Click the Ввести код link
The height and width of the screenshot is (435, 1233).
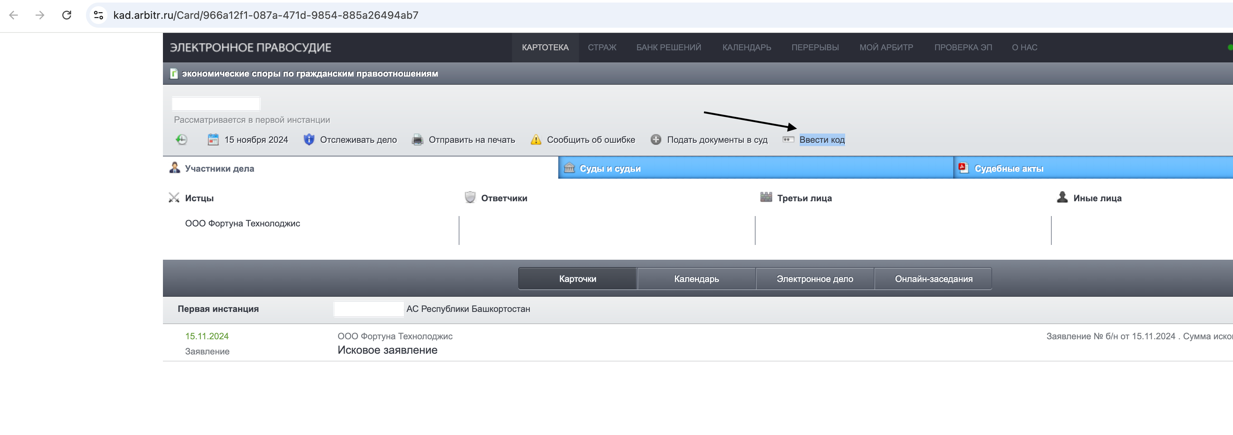pos(822,140)
